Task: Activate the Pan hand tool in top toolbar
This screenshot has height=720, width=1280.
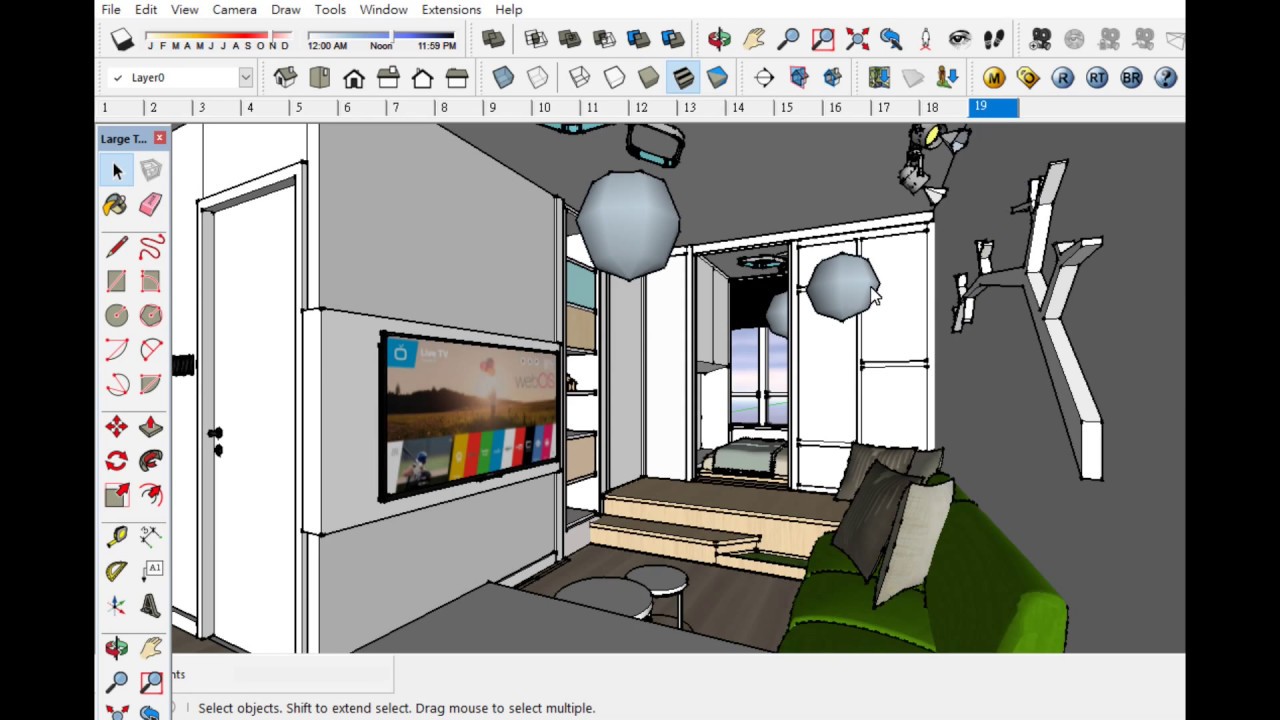Action: [754, 40]
